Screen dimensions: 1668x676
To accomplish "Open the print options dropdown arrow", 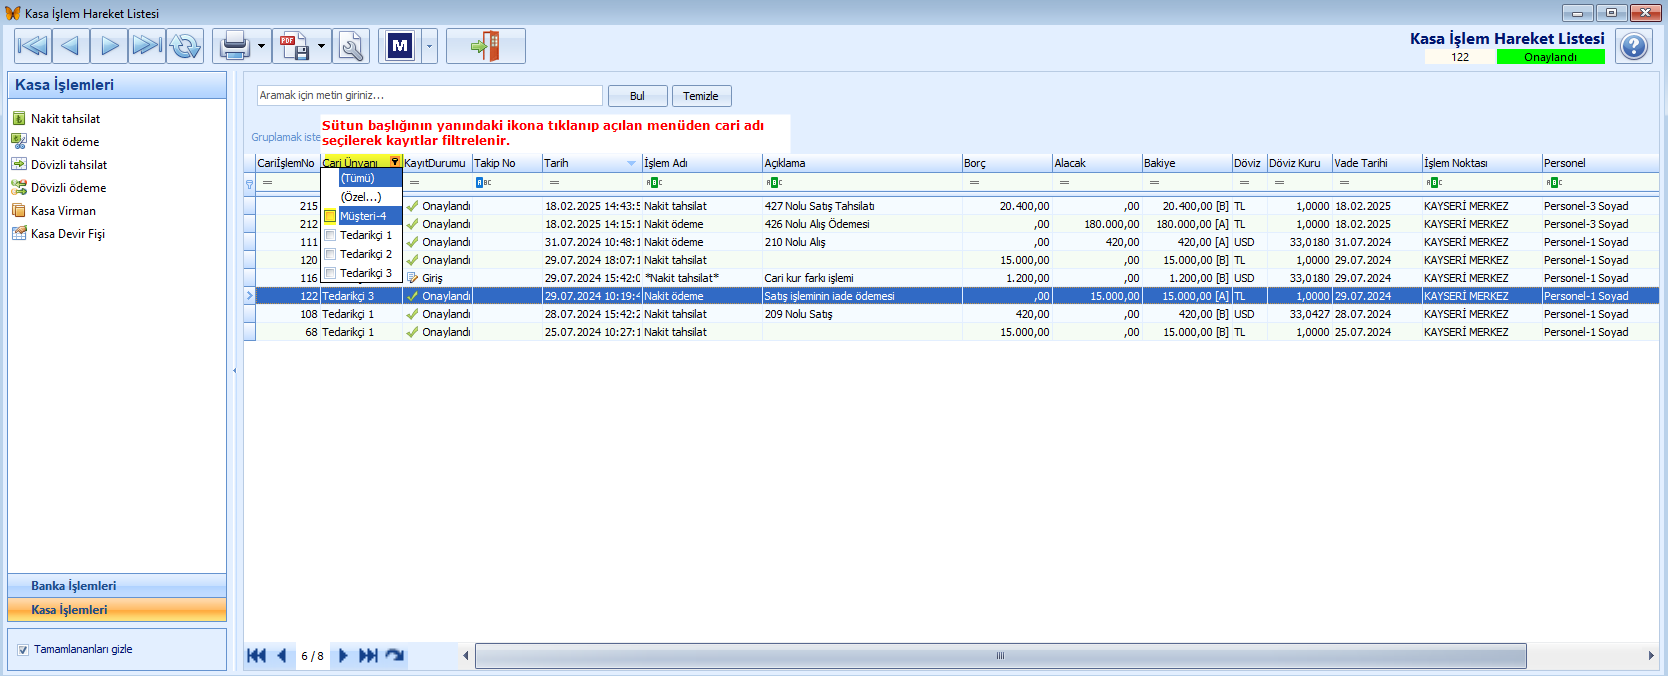I will point(261,46).
